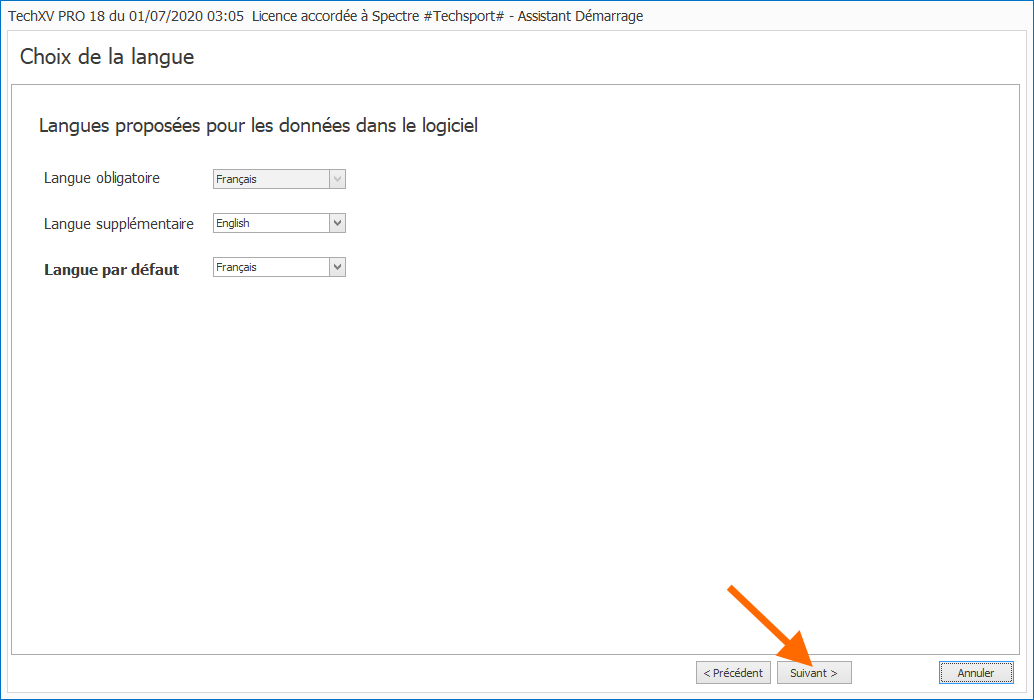
Task: Click the orange arrow pointing at Suivant
Action: click(x=770, y=626)
